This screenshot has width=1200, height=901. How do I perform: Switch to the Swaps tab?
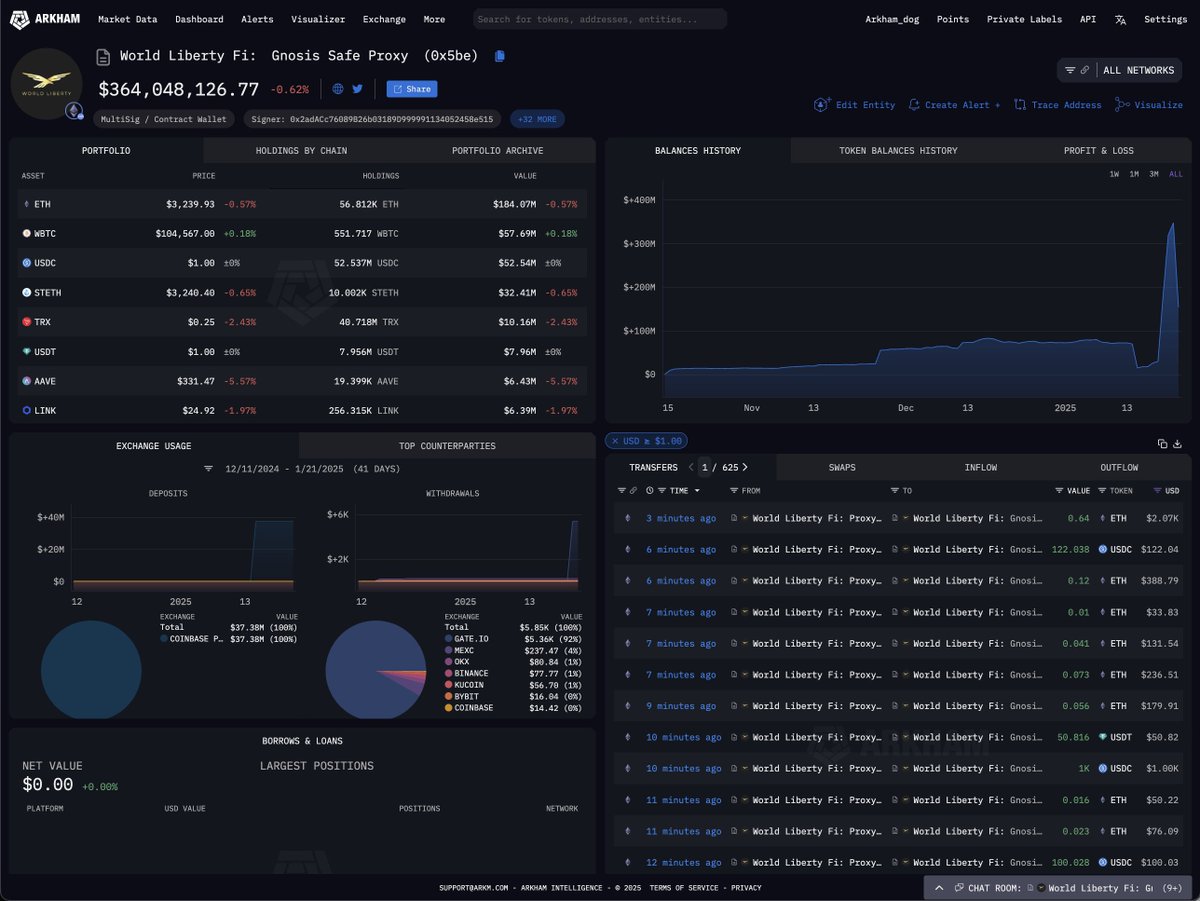click(842, 467)
